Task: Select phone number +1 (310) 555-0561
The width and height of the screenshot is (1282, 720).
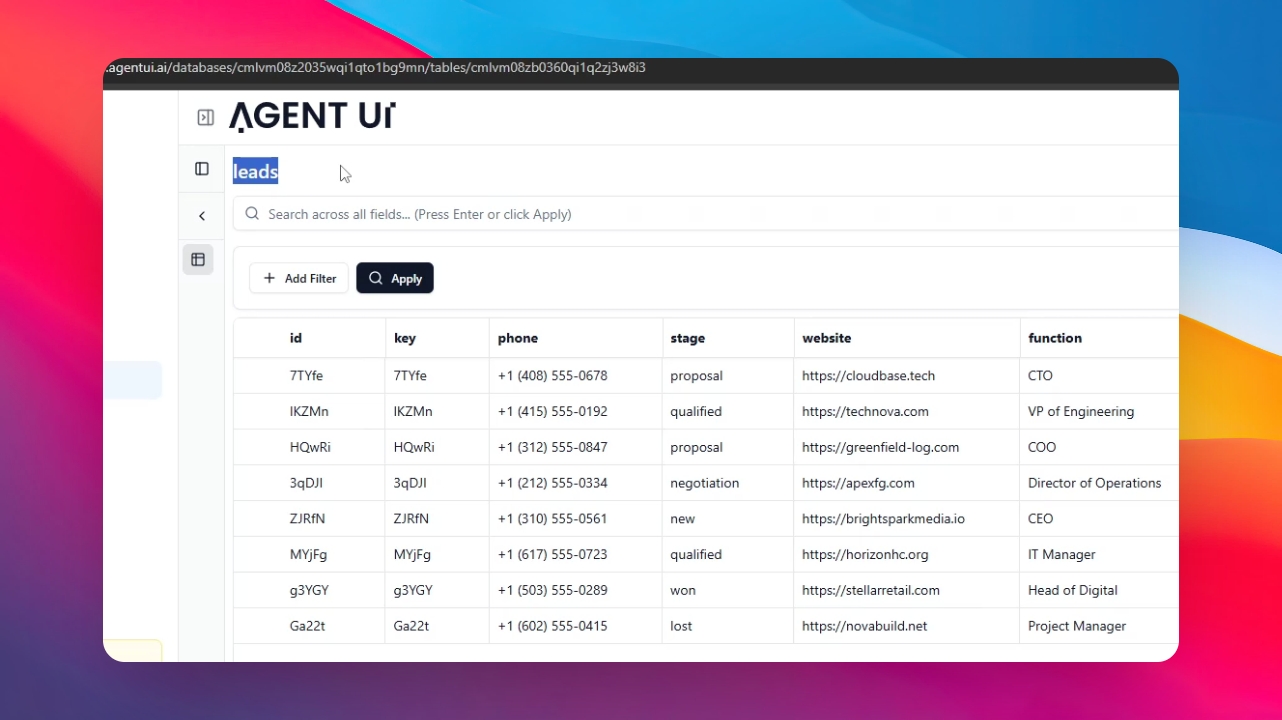Action: click(x=553, y=519)
